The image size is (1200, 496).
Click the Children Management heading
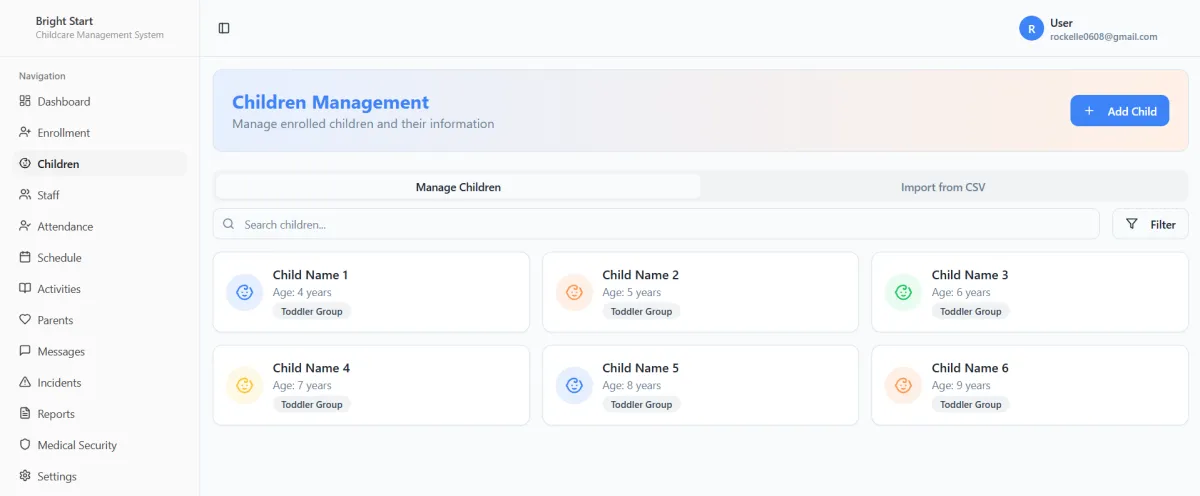pyautogui.click(x=330, y=102)
